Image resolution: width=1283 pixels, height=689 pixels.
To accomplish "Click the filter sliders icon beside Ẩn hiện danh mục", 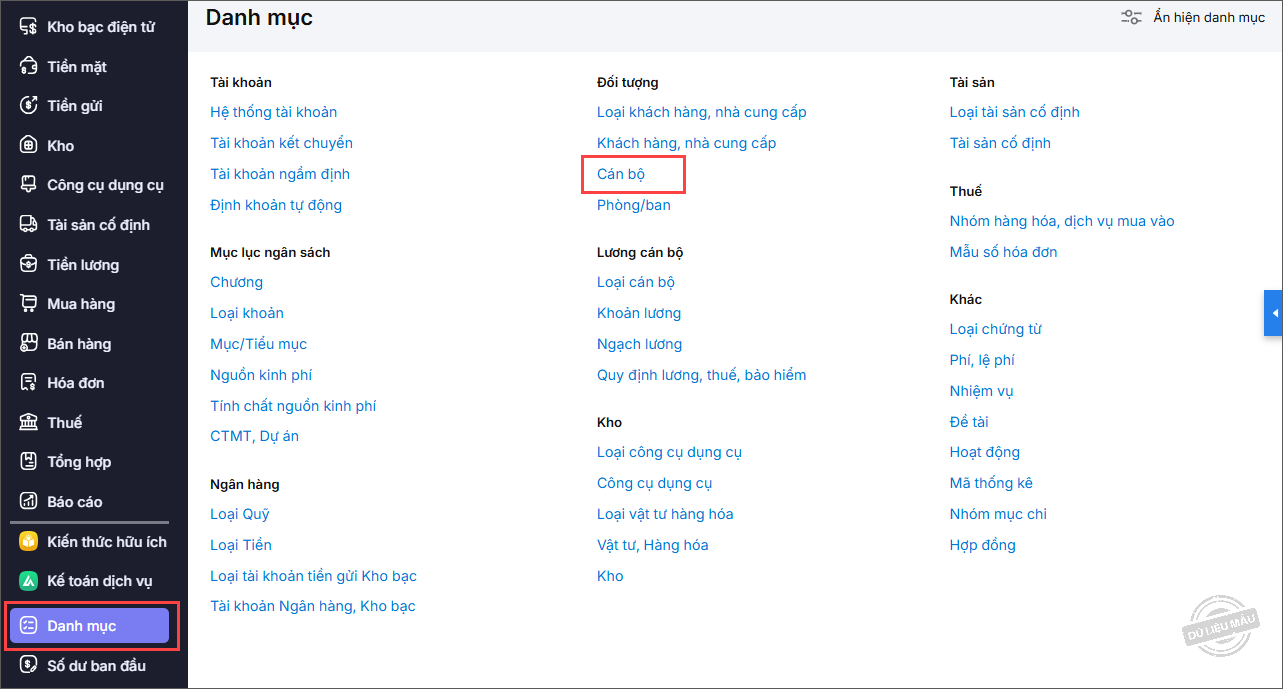I will (1132, 17).
